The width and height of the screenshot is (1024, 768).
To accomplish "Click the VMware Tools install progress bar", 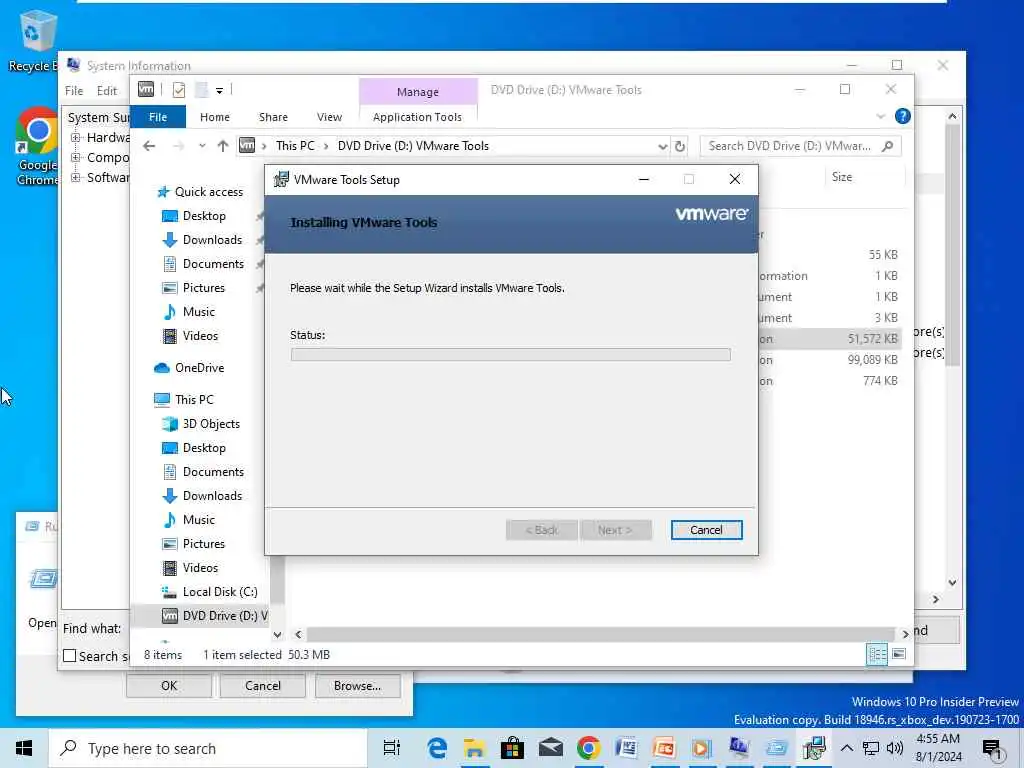I will click(x=510, y=355).
